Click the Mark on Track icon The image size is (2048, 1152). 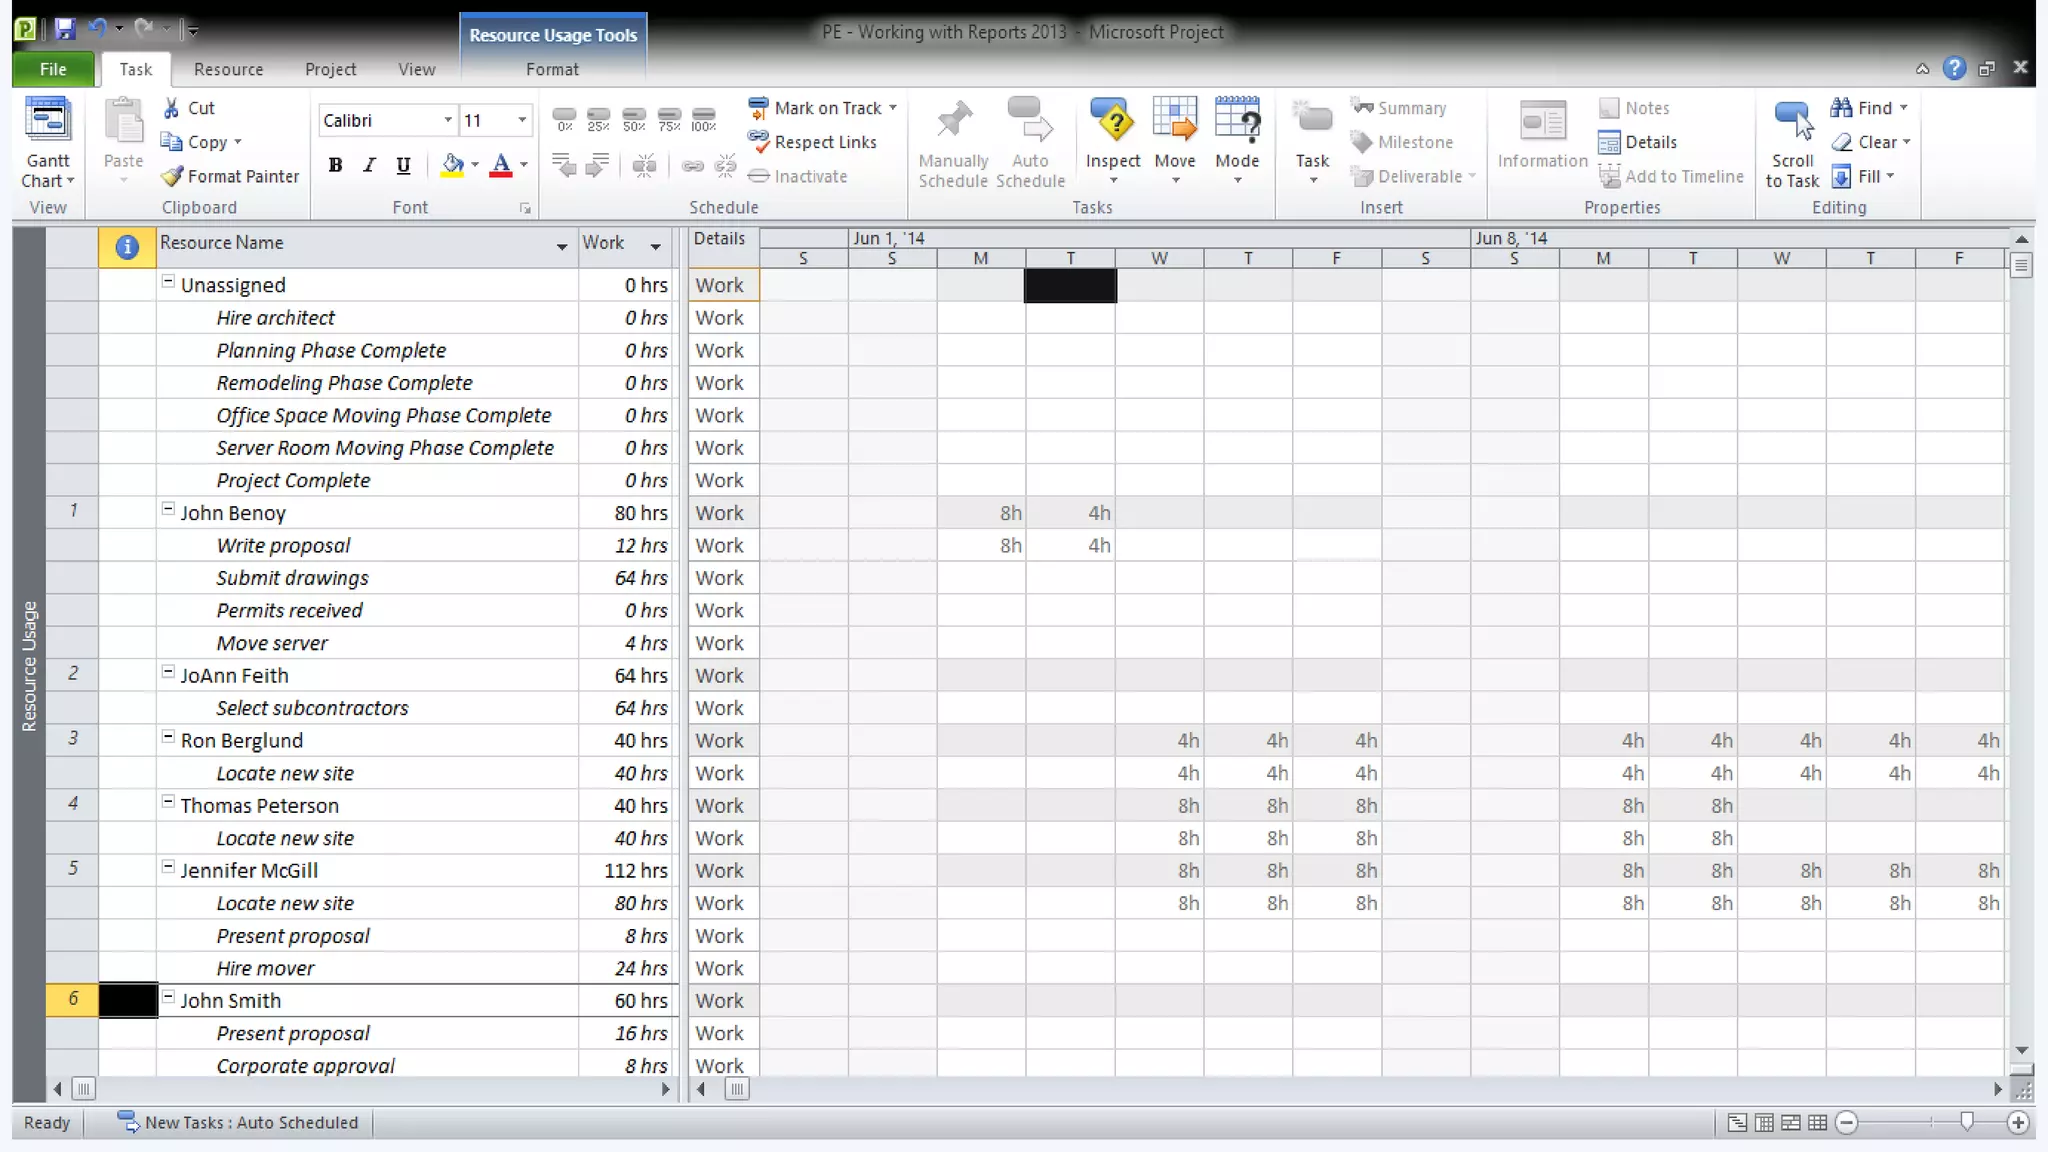(x=759, y=108)
